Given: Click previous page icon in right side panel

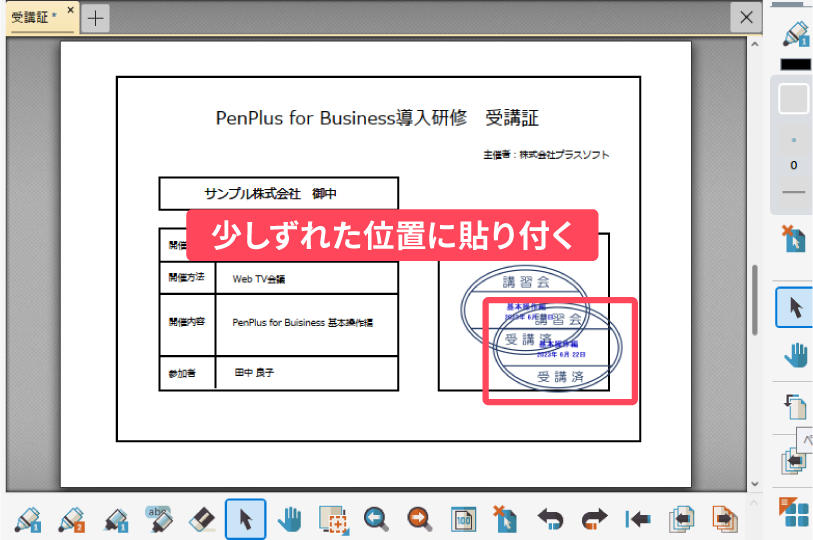Looking at the screenshot, I should pyautogui.click(x=795, y=460).
